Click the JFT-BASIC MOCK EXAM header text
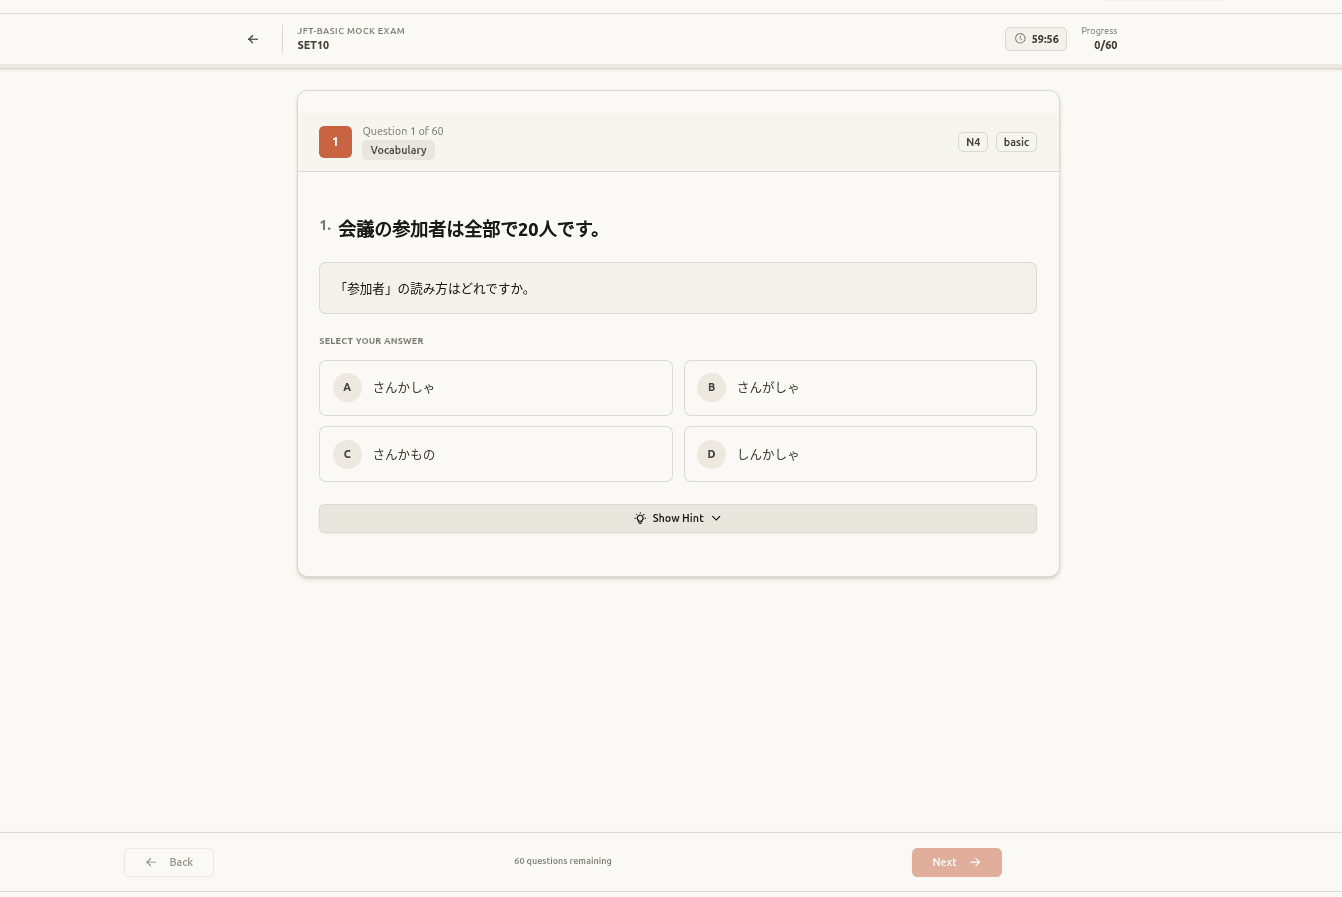This screenshot has height=897, width=1342. click(x=351, y=31)
